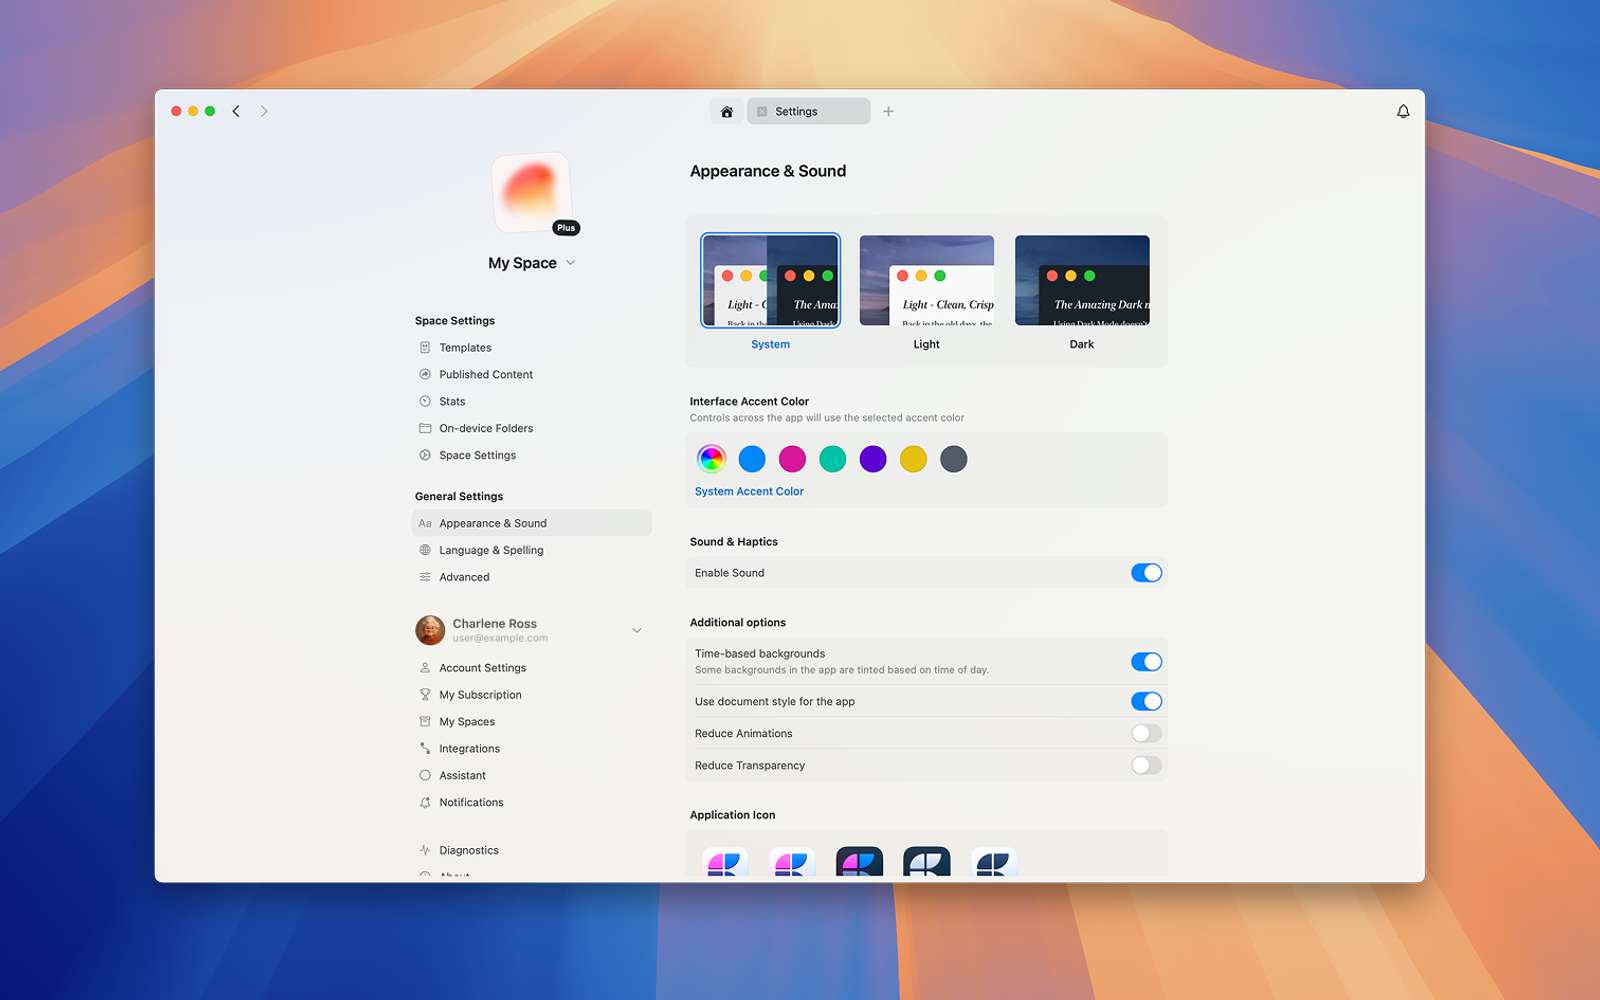Expand the My Space dropdown chevron
1600x1000 pixels.
[571, 263]
